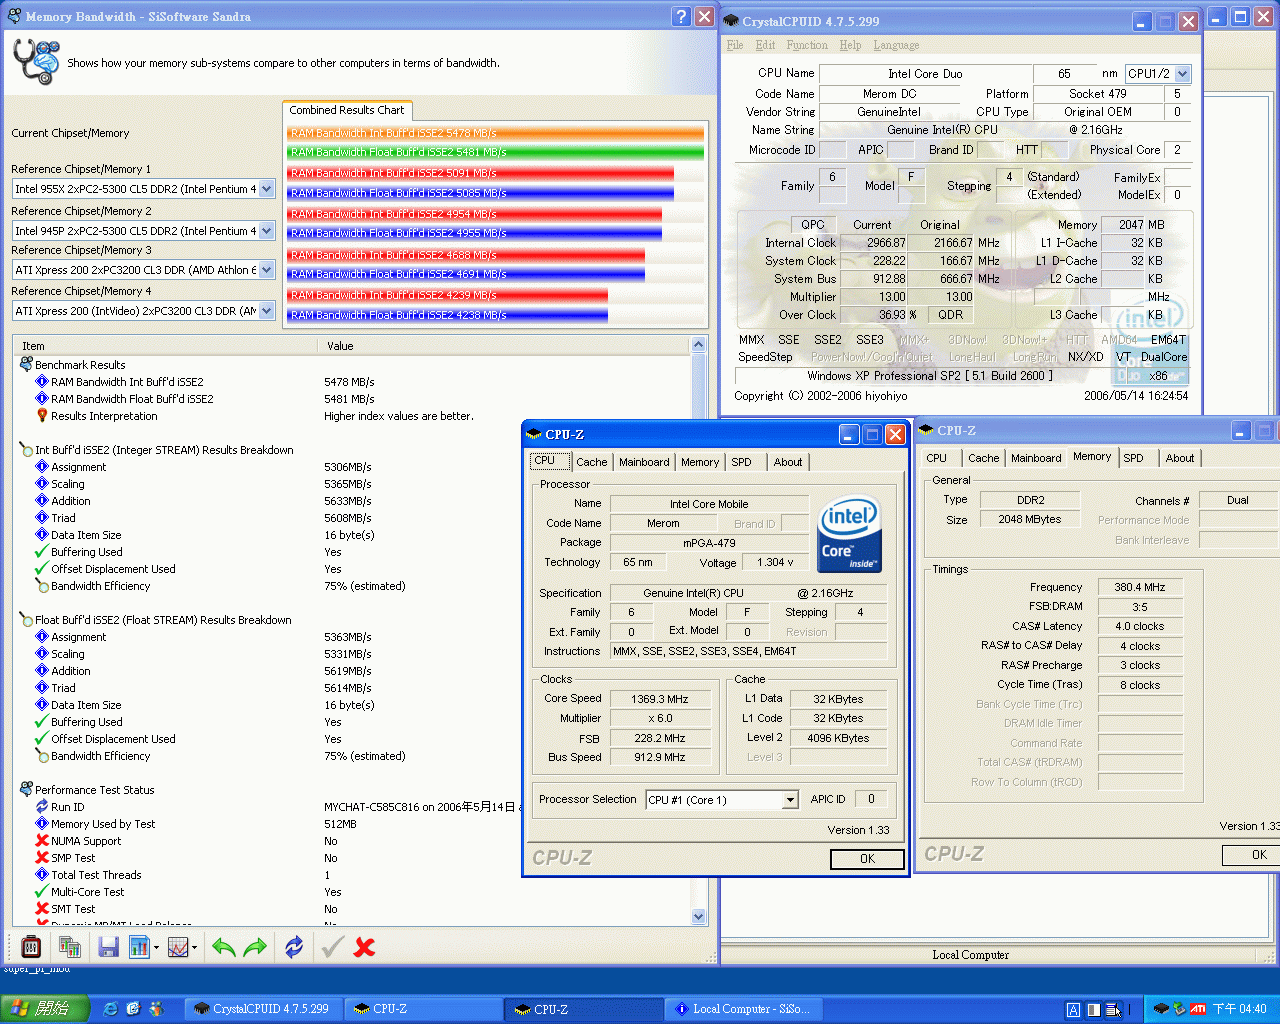Click results list scroll up arrow
This screenshot has width=1280, height=1024.
coord(698,345)
